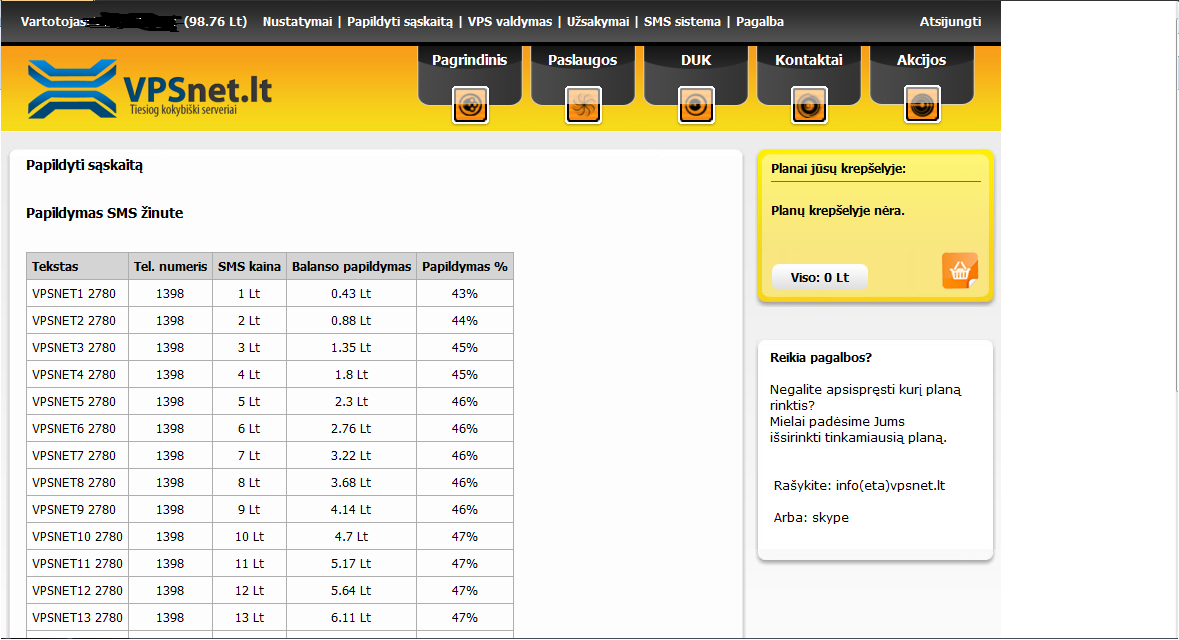
Task: Click the 0.43 Lt balance cell
Action: pos(351,293)
